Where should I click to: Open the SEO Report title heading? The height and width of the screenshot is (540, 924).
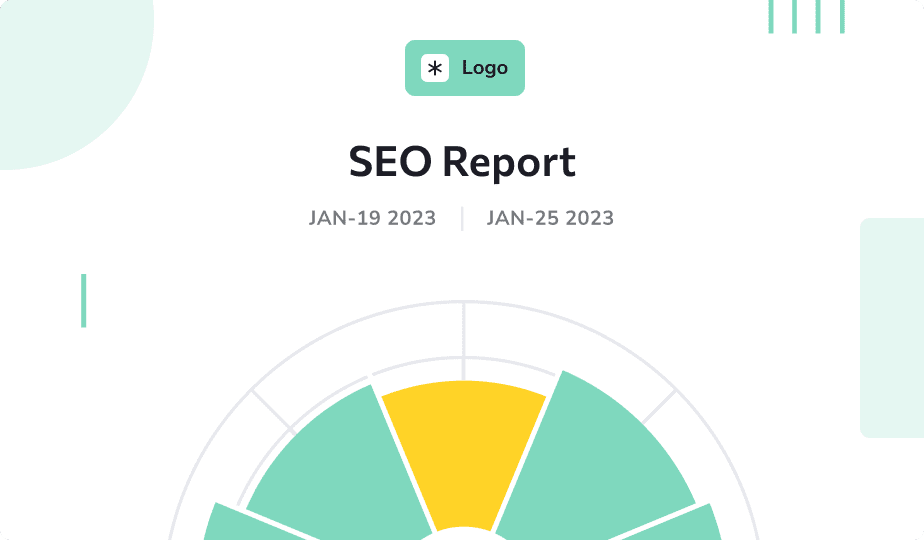[462, 162]
